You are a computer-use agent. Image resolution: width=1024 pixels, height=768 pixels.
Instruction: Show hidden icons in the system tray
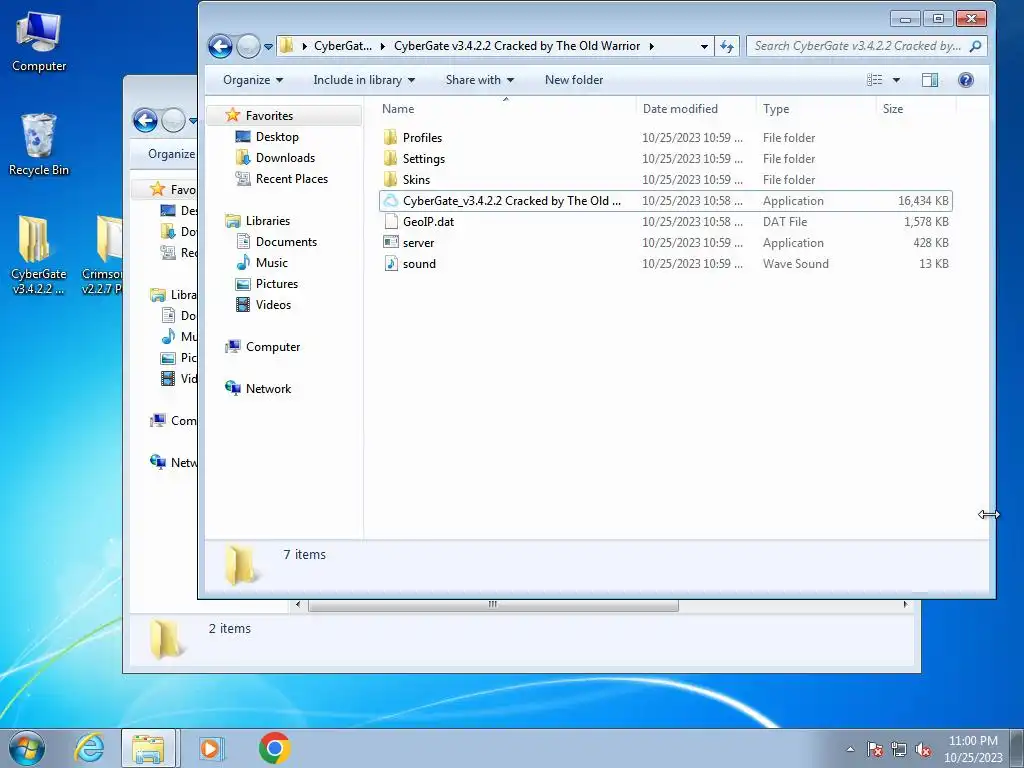[850, 749]
